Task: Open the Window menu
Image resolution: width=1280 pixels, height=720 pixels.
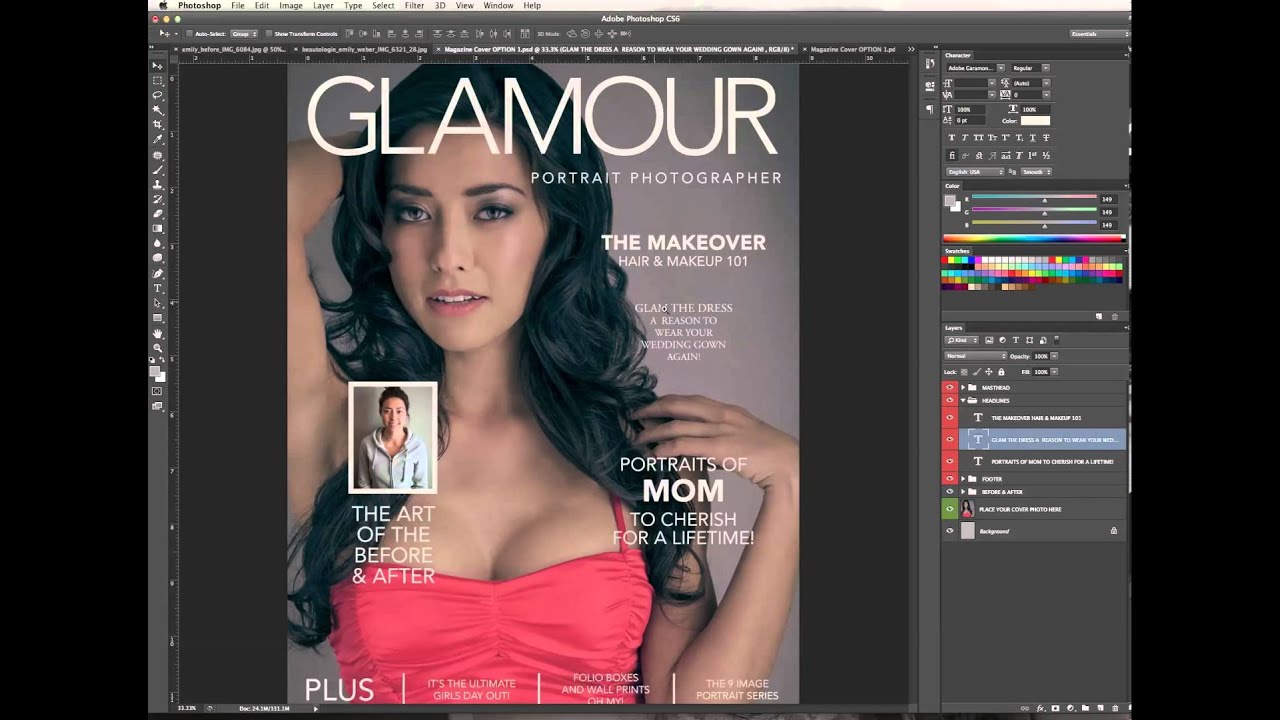Action: coord(498,5)
